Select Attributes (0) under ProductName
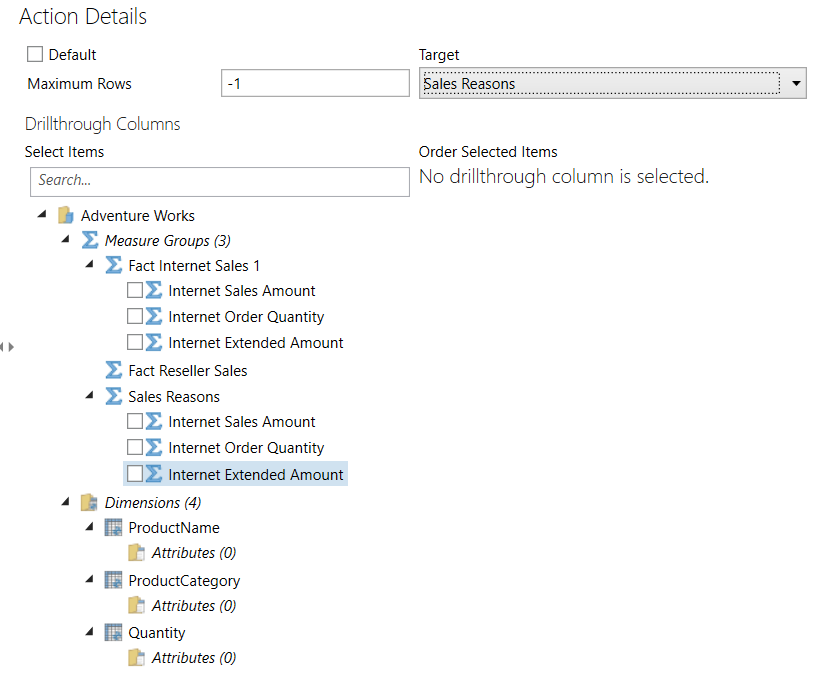825x697 pixels. pos(193,552)
